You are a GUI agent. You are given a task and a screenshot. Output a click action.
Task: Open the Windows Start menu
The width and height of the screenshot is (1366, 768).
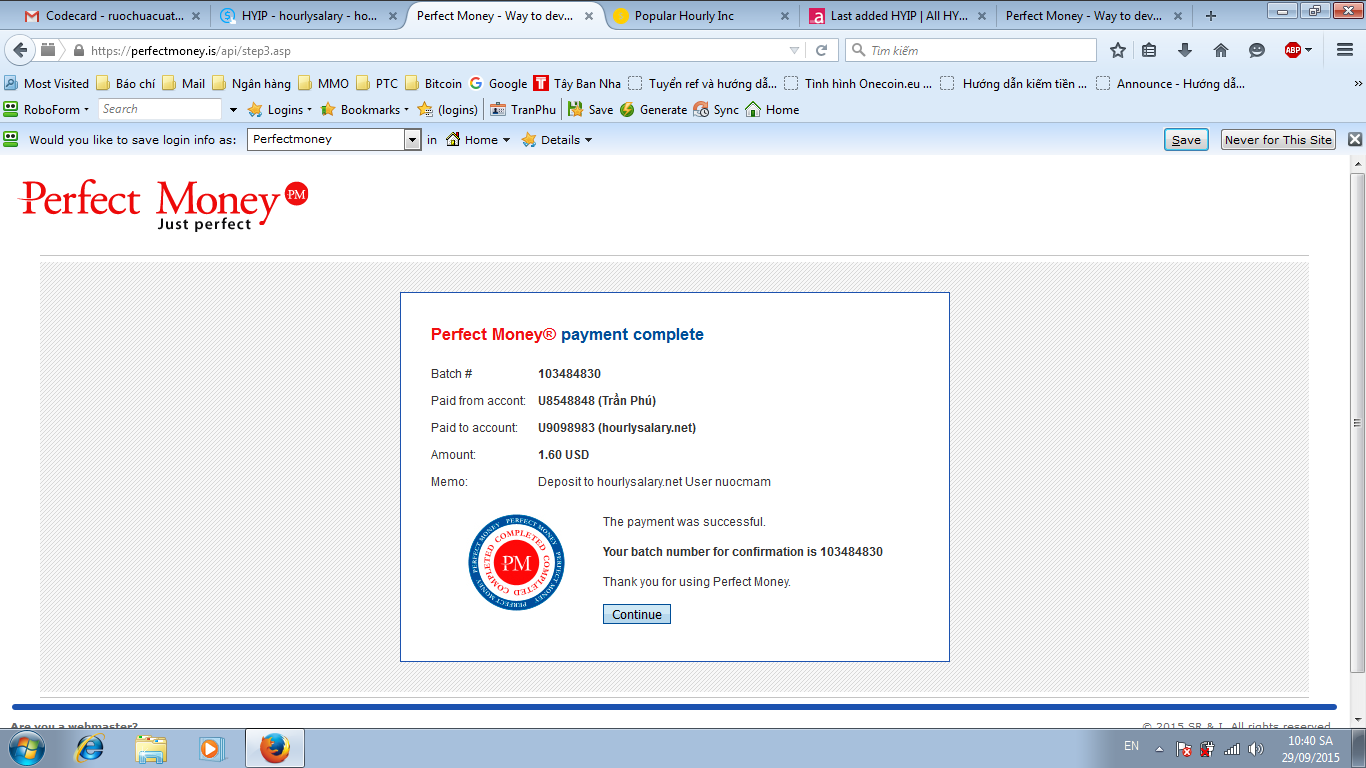[x=27, y=748]
